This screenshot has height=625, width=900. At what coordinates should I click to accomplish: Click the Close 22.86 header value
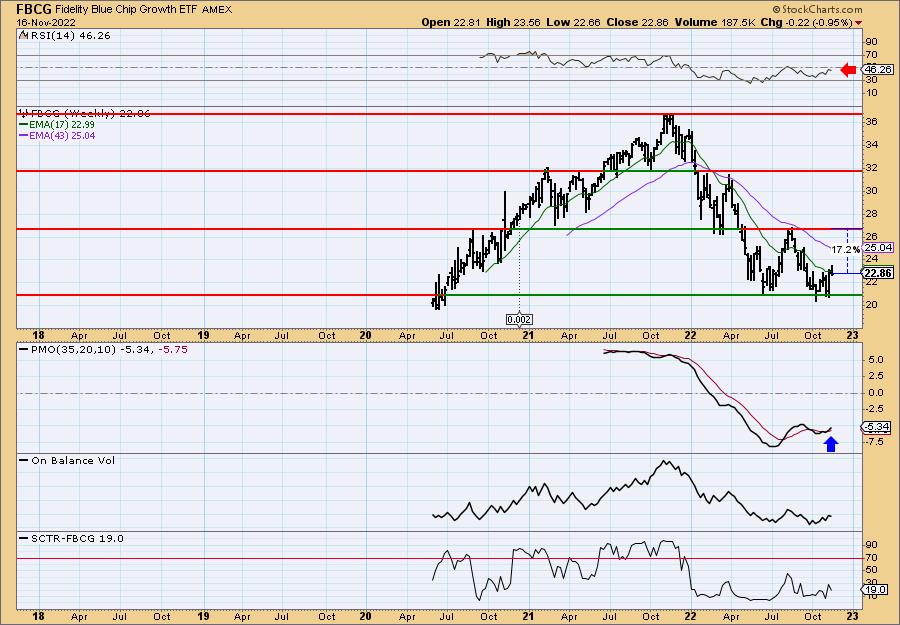point(635,22)
